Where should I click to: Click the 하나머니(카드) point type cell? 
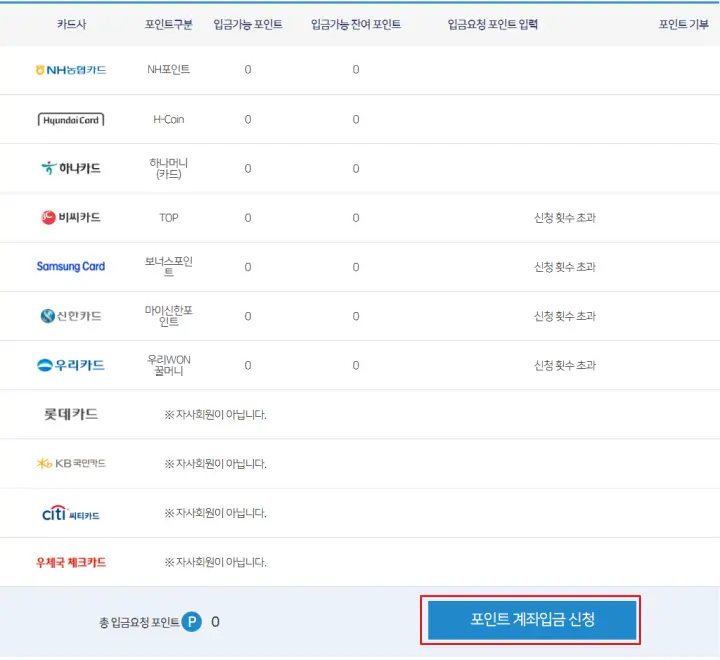pyautogui.click(x=169, y=169)
